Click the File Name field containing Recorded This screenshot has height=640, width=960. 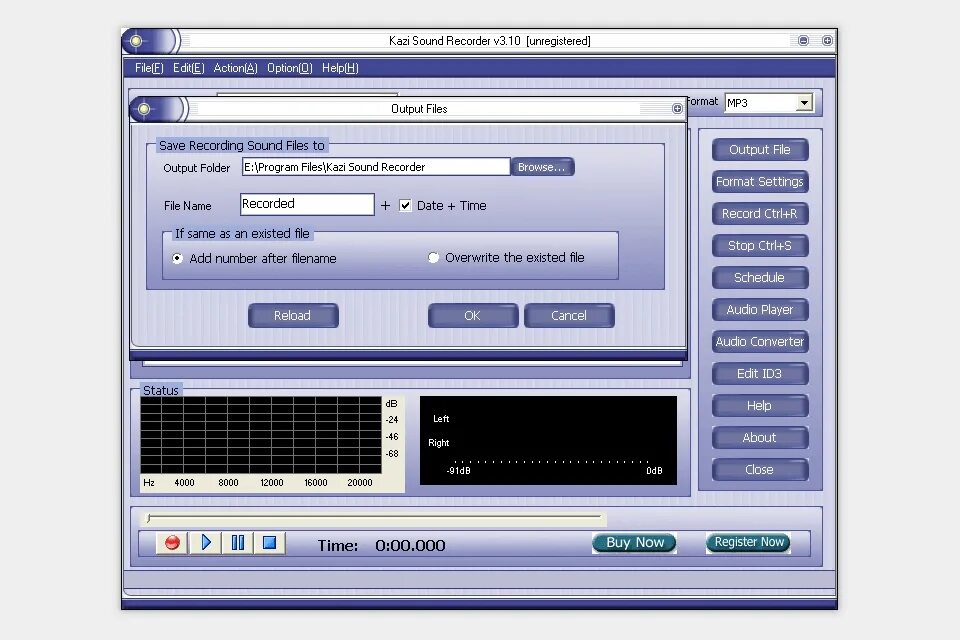[307, 204]
